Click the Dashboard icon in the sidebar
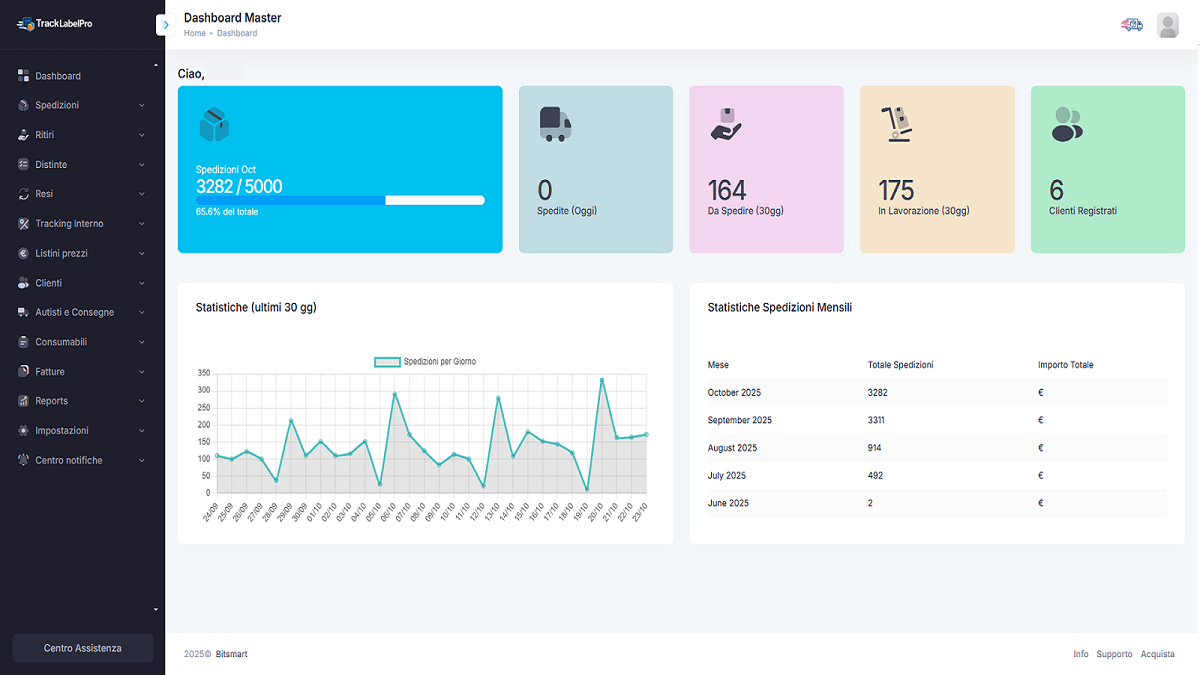Screen dimensions: 1200x675 (24, 76)
